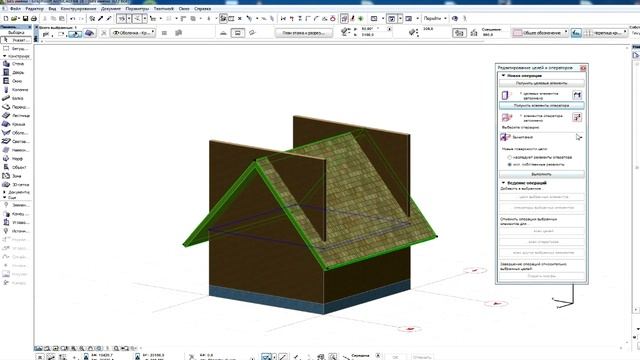
Task: Expand the 'Документирование' toolbox group
Action: pos(4,192)
